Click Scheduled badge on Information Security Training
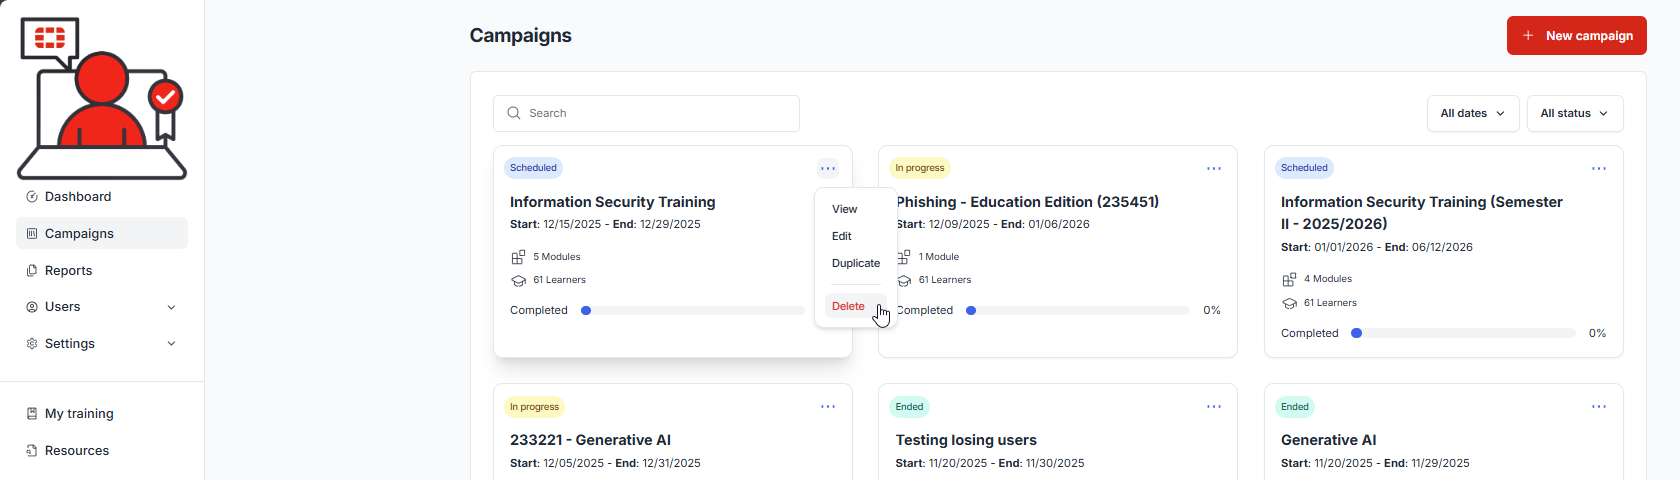The width and height of the screenshot is (1680, 480). point(533,168)
